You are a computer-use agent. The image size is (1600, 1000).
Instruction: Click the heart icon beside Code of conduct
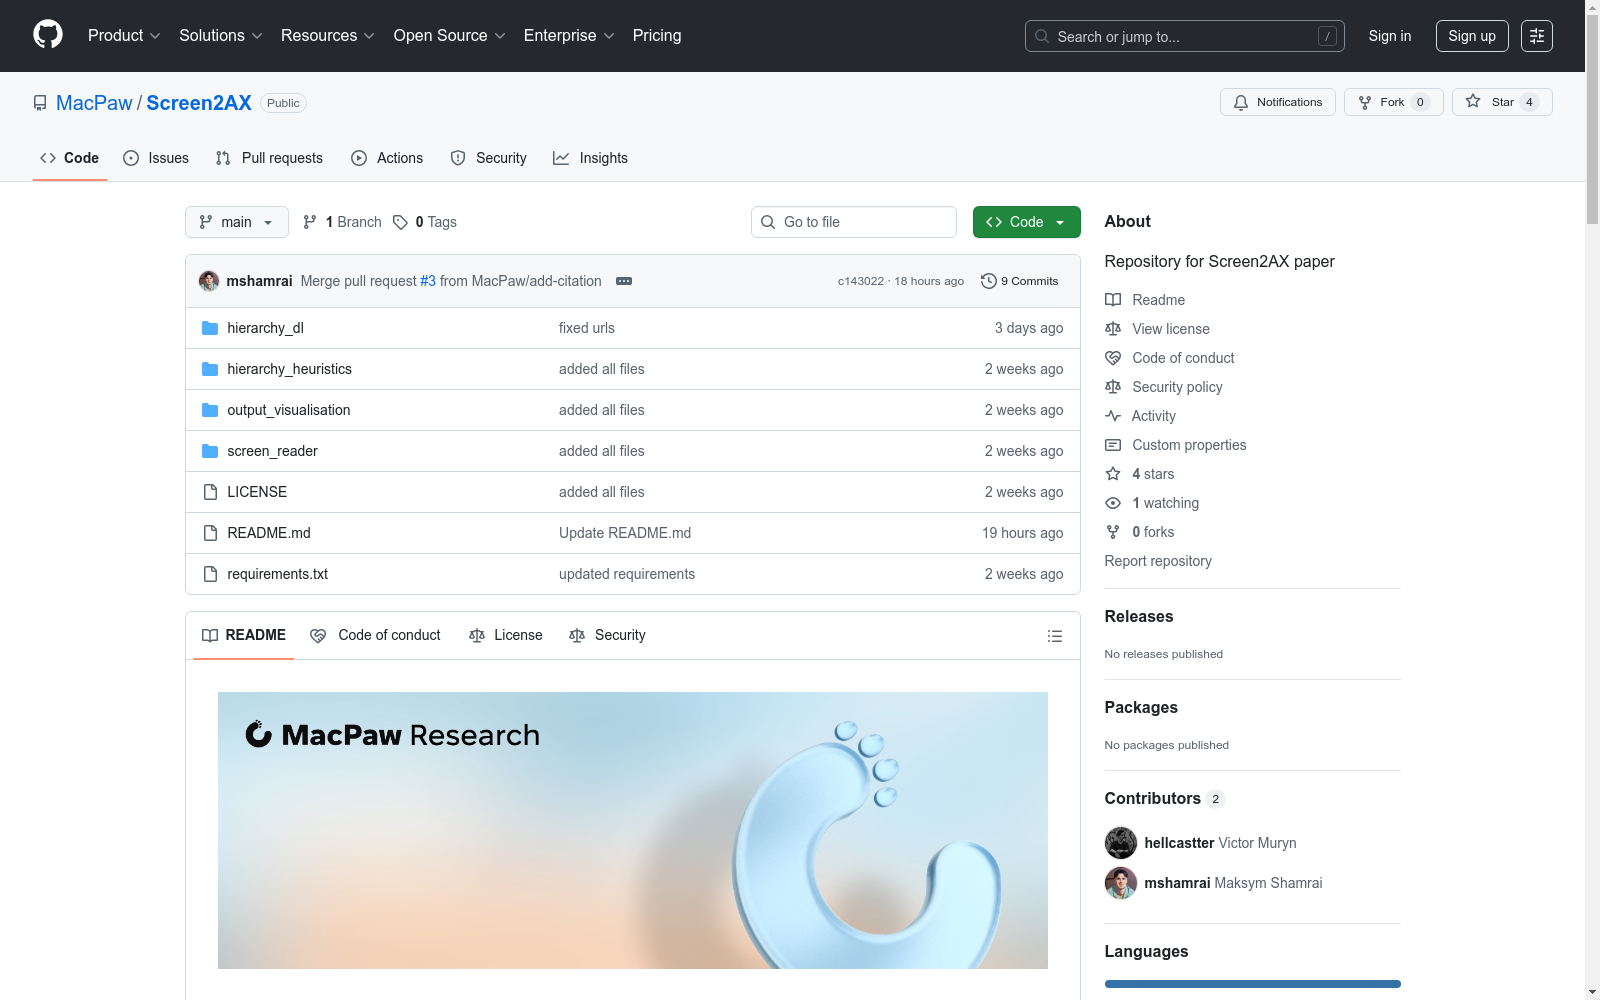tap(1113, 358)
